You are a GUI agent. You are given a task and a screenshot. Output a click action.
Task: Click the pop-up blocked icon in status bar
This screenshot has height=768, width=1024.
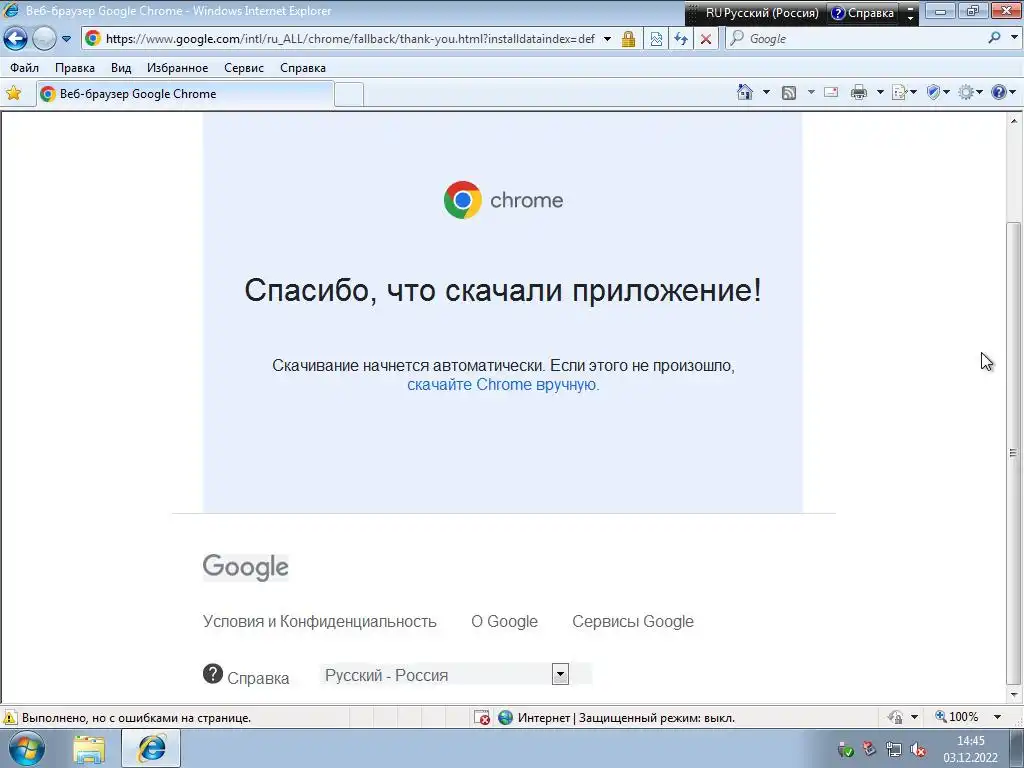(482, 718)
